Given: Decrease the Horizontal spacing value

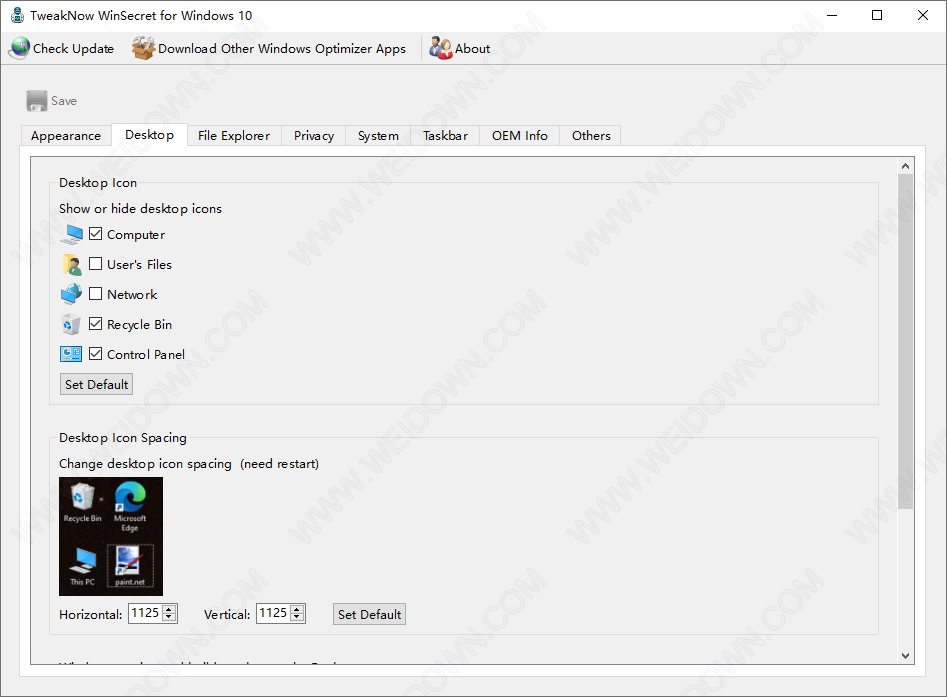Looking at the screenshot, I should point(169,617).
